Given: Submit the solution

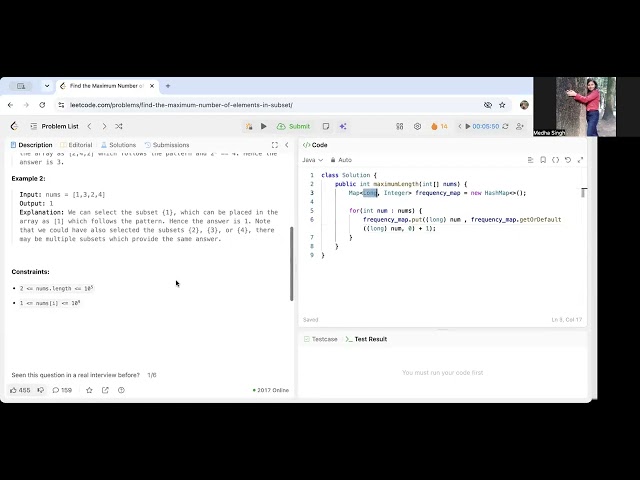Looking at the screenshot, I should (x=293, y=127).
